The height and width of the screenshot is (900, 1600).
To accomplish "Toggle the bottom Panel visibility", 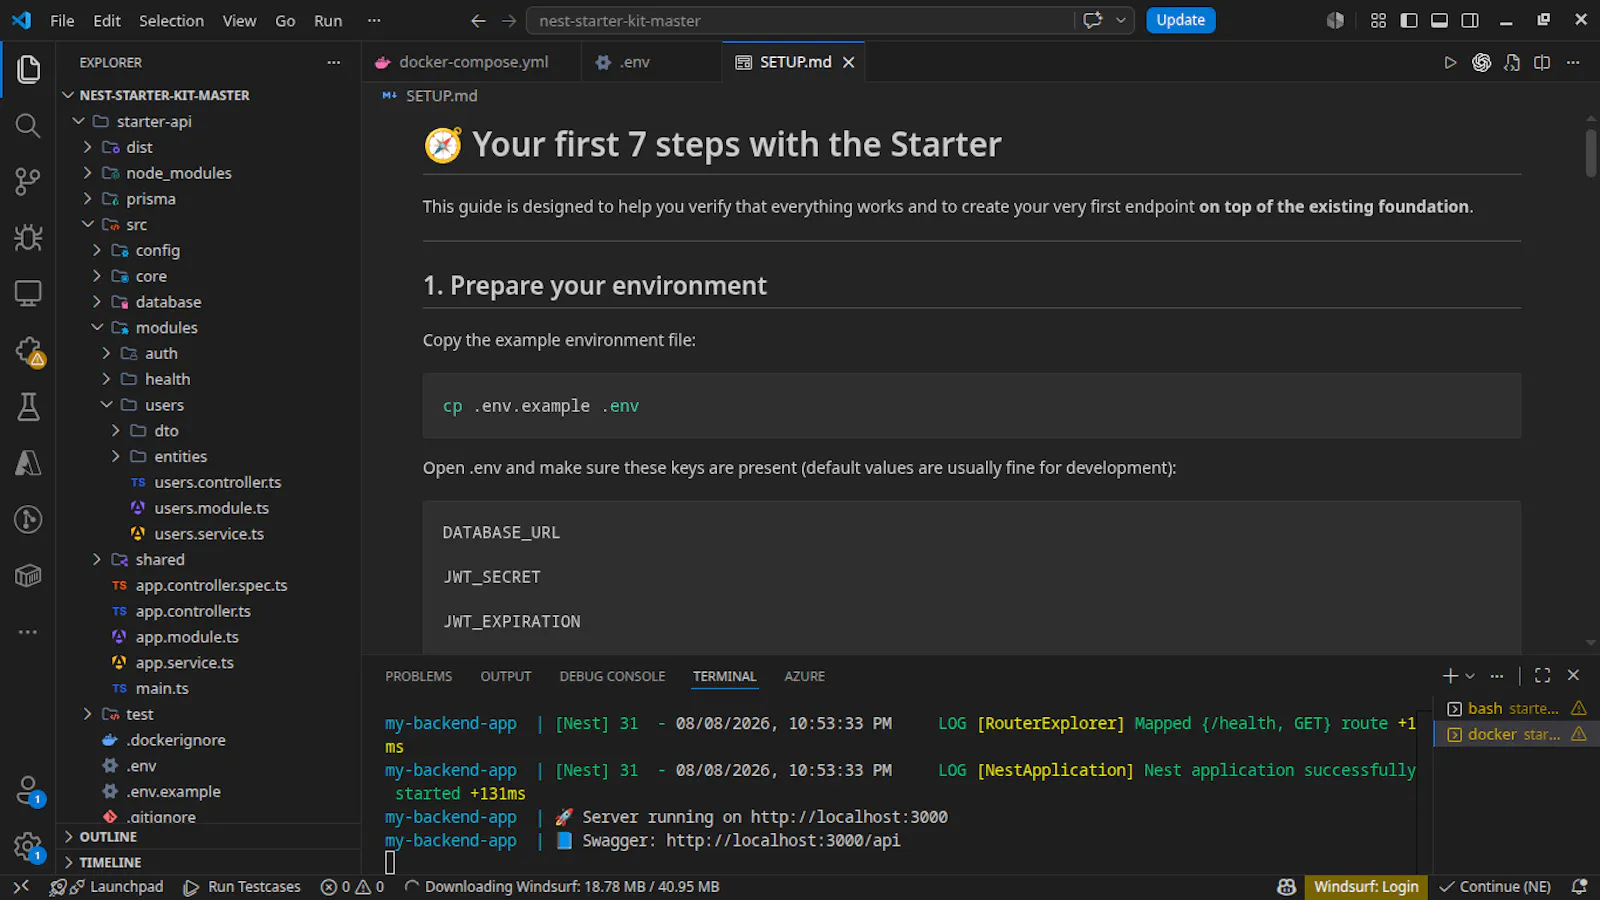I will tap(1439, 20).
